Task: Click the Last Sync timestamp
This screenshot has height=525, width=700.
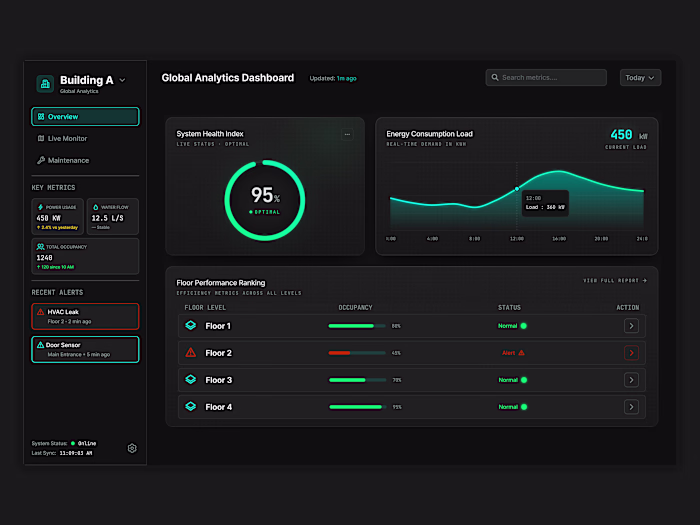Action: 76,453
